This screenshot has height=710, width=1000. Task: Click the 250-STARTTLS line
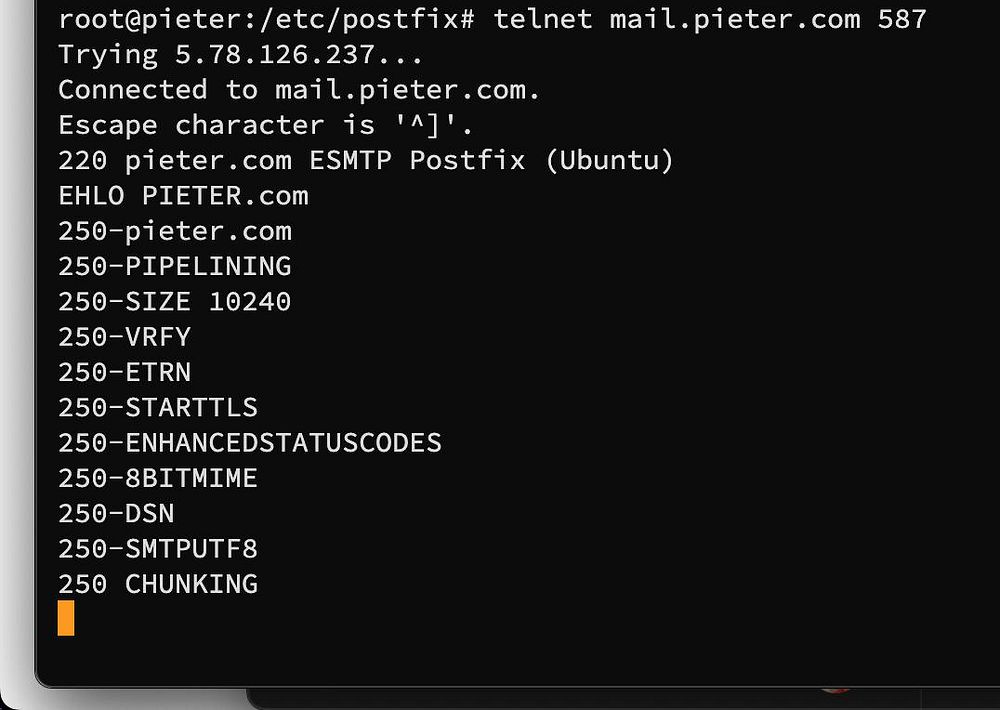[x=158, y=408]
